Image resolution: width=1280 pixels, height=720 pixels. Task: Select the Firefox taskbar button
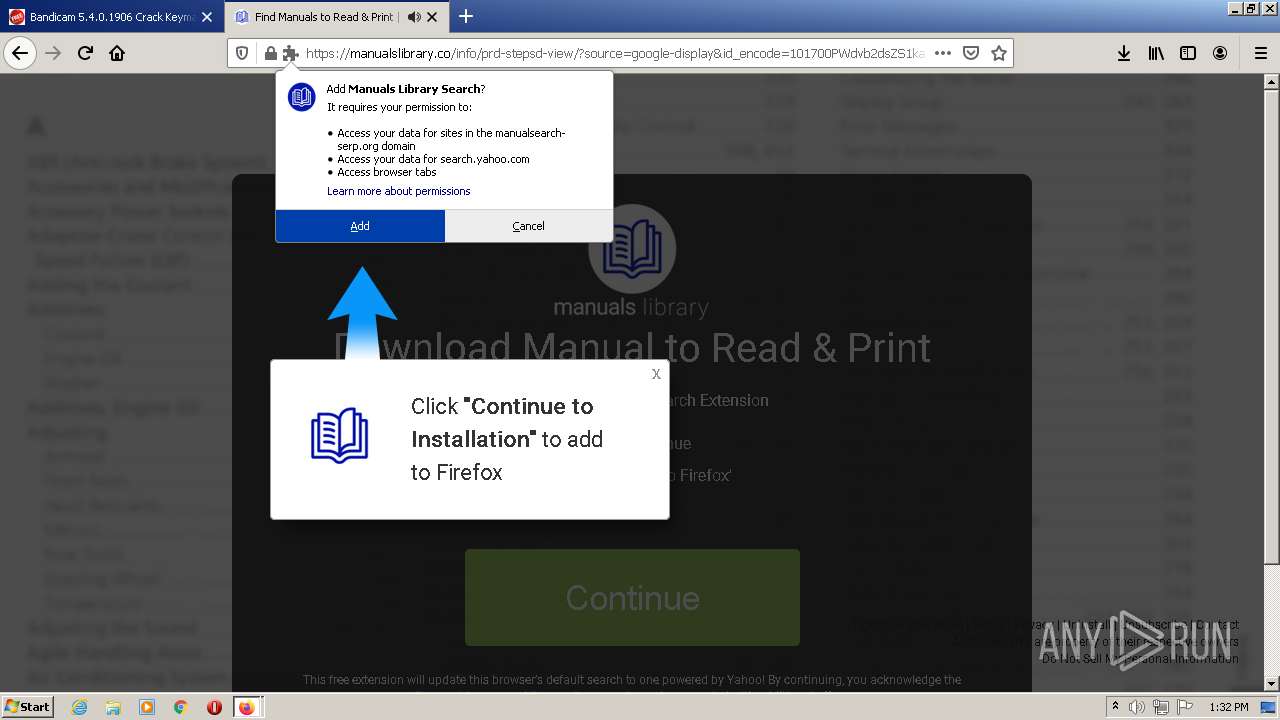(247, 707)
